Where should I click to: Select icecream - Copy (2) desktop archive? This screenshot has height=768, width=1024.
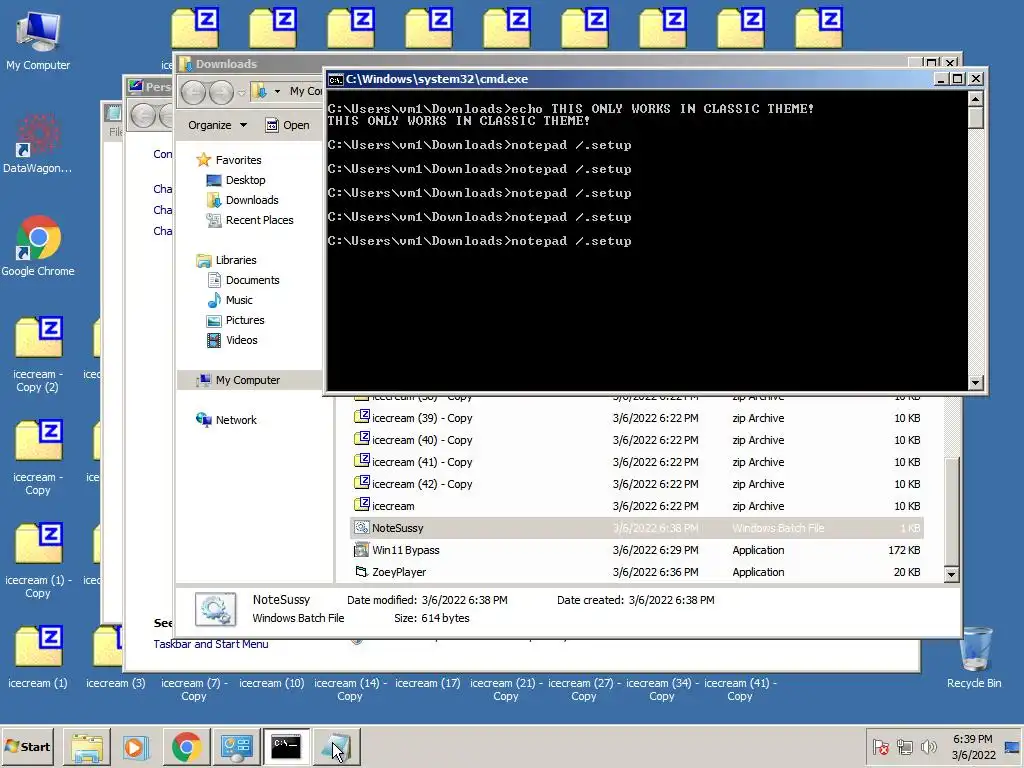(38, 355)
